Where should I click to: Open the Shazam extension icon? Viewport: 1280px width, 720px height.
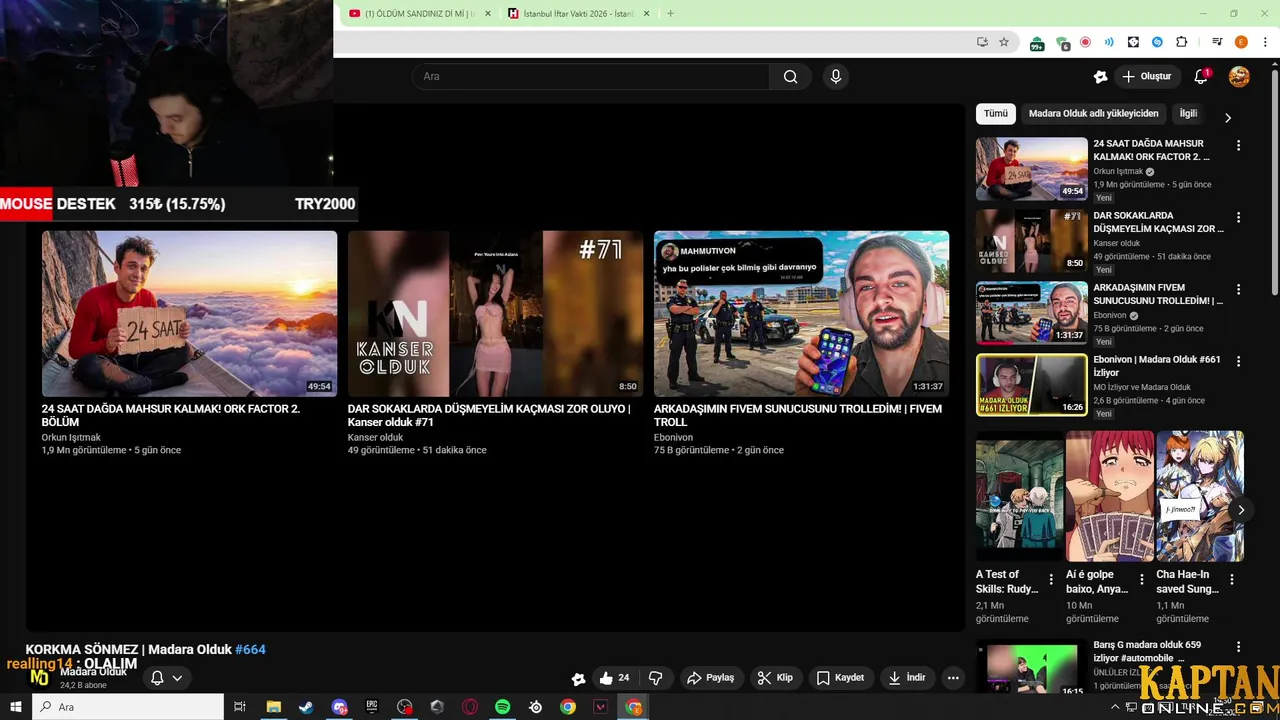click(1157, 42)
